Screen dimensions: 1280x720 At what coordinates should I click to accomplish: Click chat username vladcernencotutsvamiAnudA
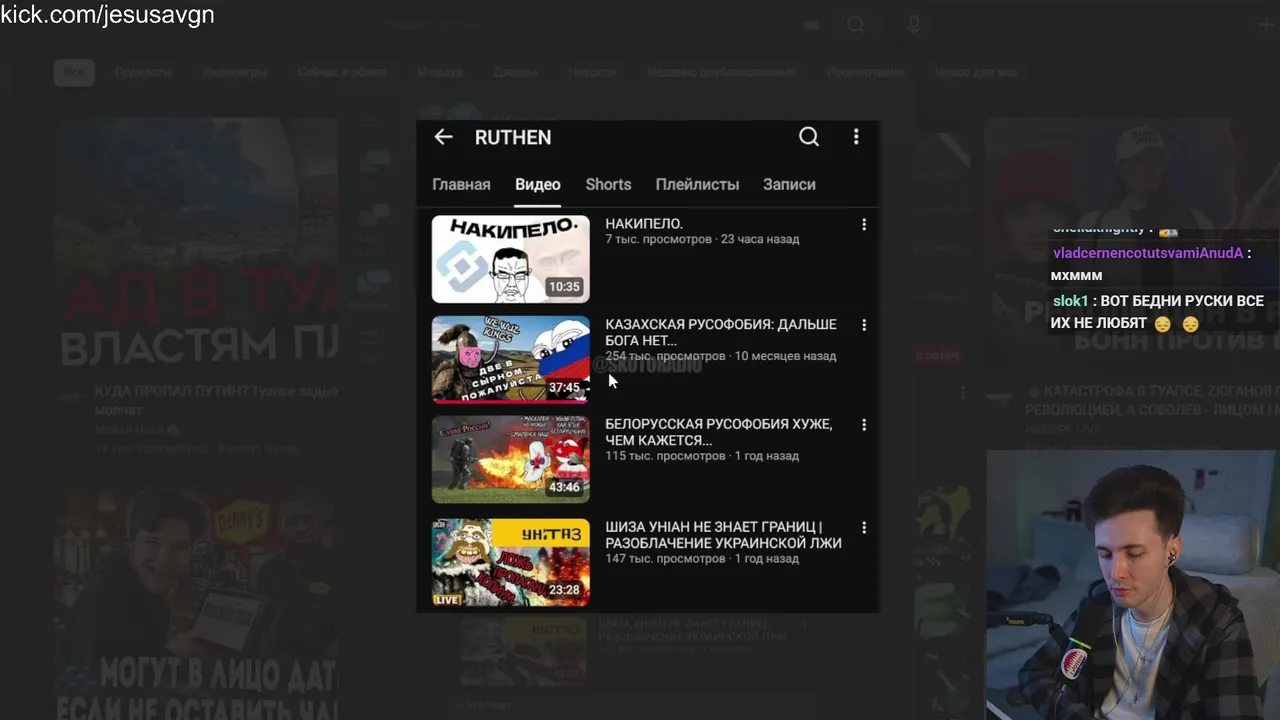point(1148,253)
